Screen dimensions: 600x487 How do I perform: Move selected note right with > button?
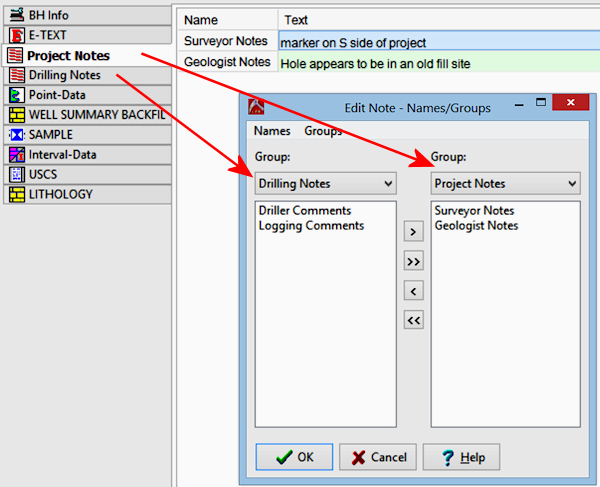pos(413,233)
